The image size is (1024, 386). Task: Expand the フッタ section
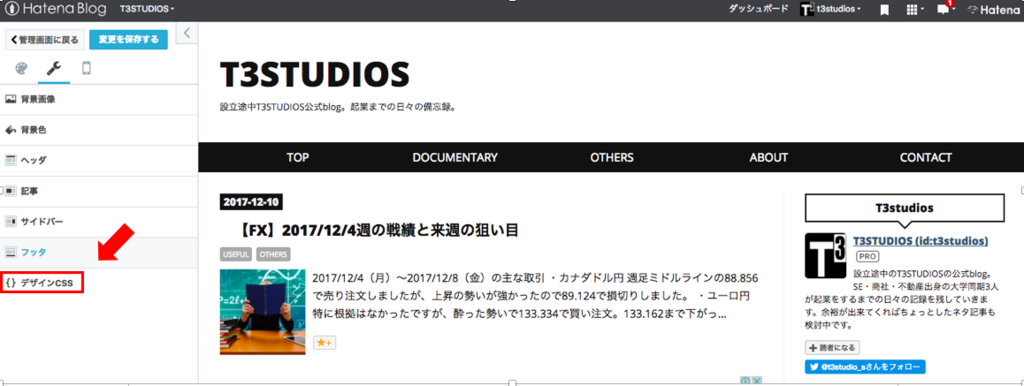coord(99,252)
